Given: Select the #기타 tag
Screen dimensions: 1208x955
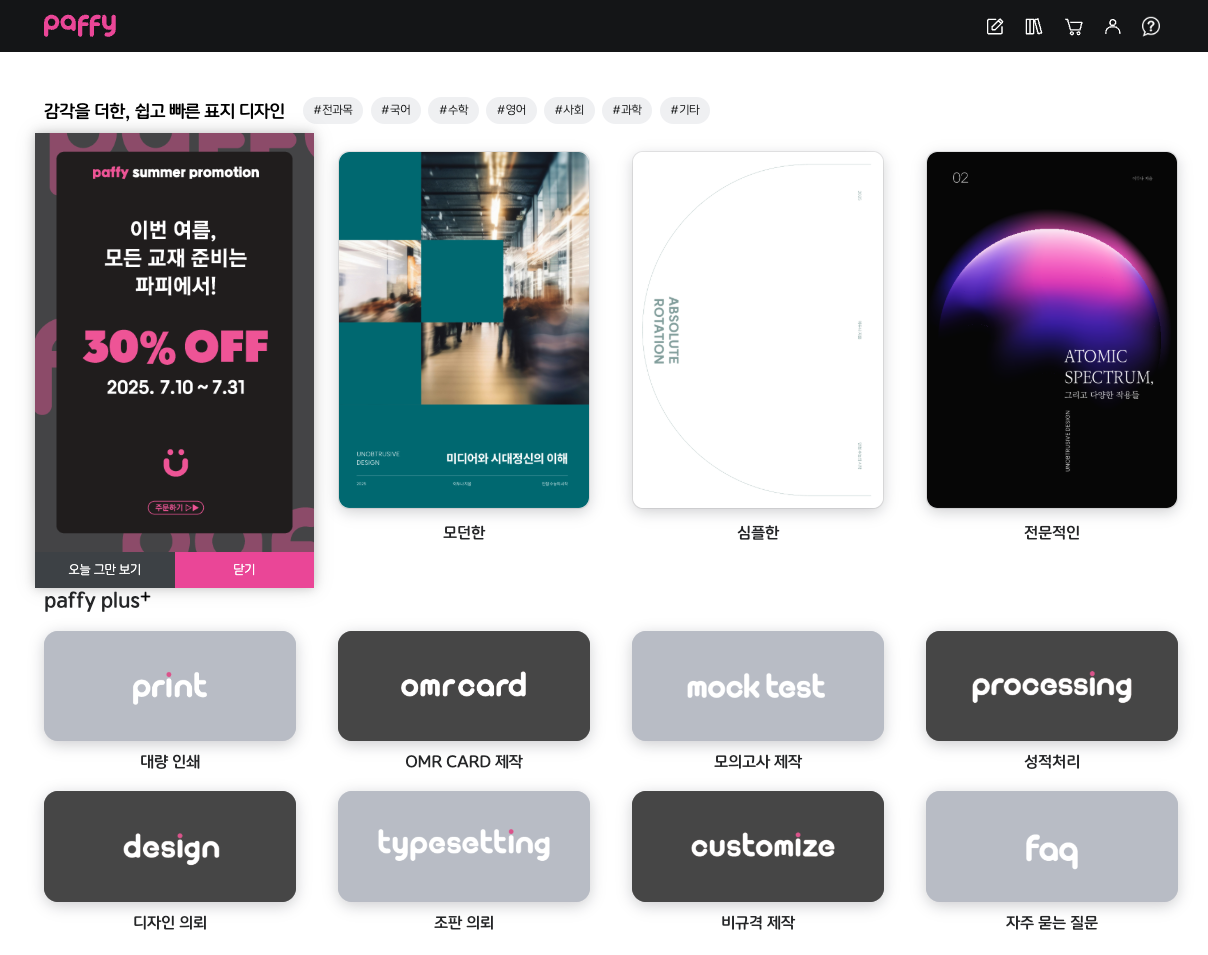Looking at the screenshot, I should (x=685, y=110).
